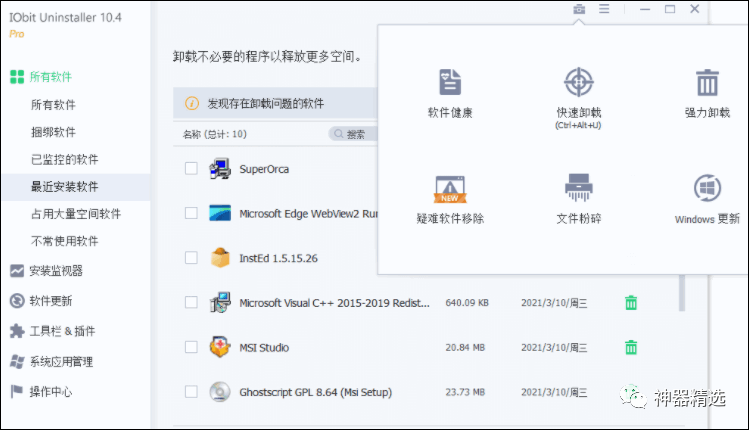The width and height of the screenshot is (749, 430).
Task: Open the 软件健康 (Software Health) tool
Action: tap(449, 83)
